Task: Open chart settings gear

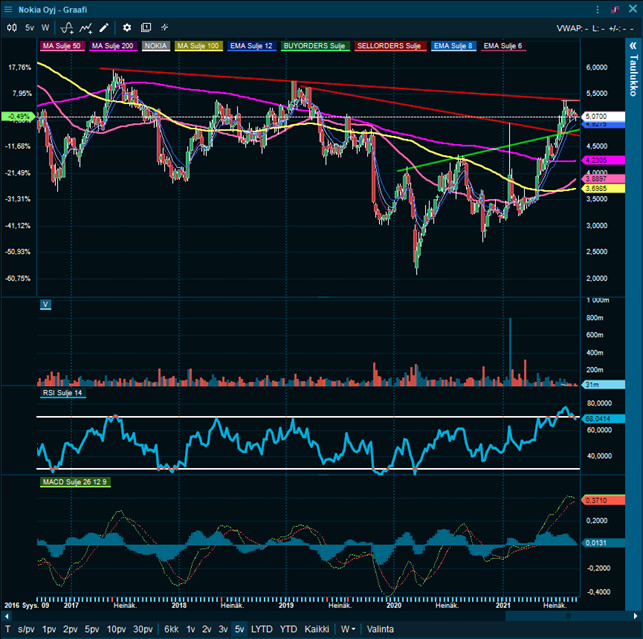Action: click(127, 27)
